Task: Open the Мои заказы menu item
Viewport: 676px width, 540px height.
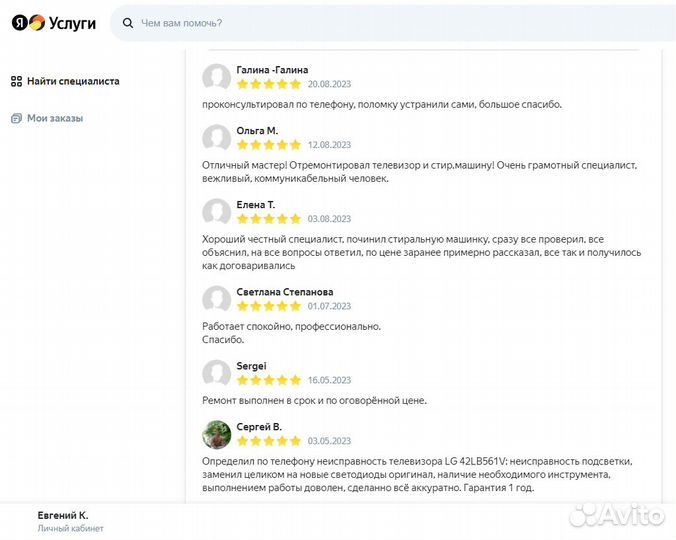Action: (55, 118)
